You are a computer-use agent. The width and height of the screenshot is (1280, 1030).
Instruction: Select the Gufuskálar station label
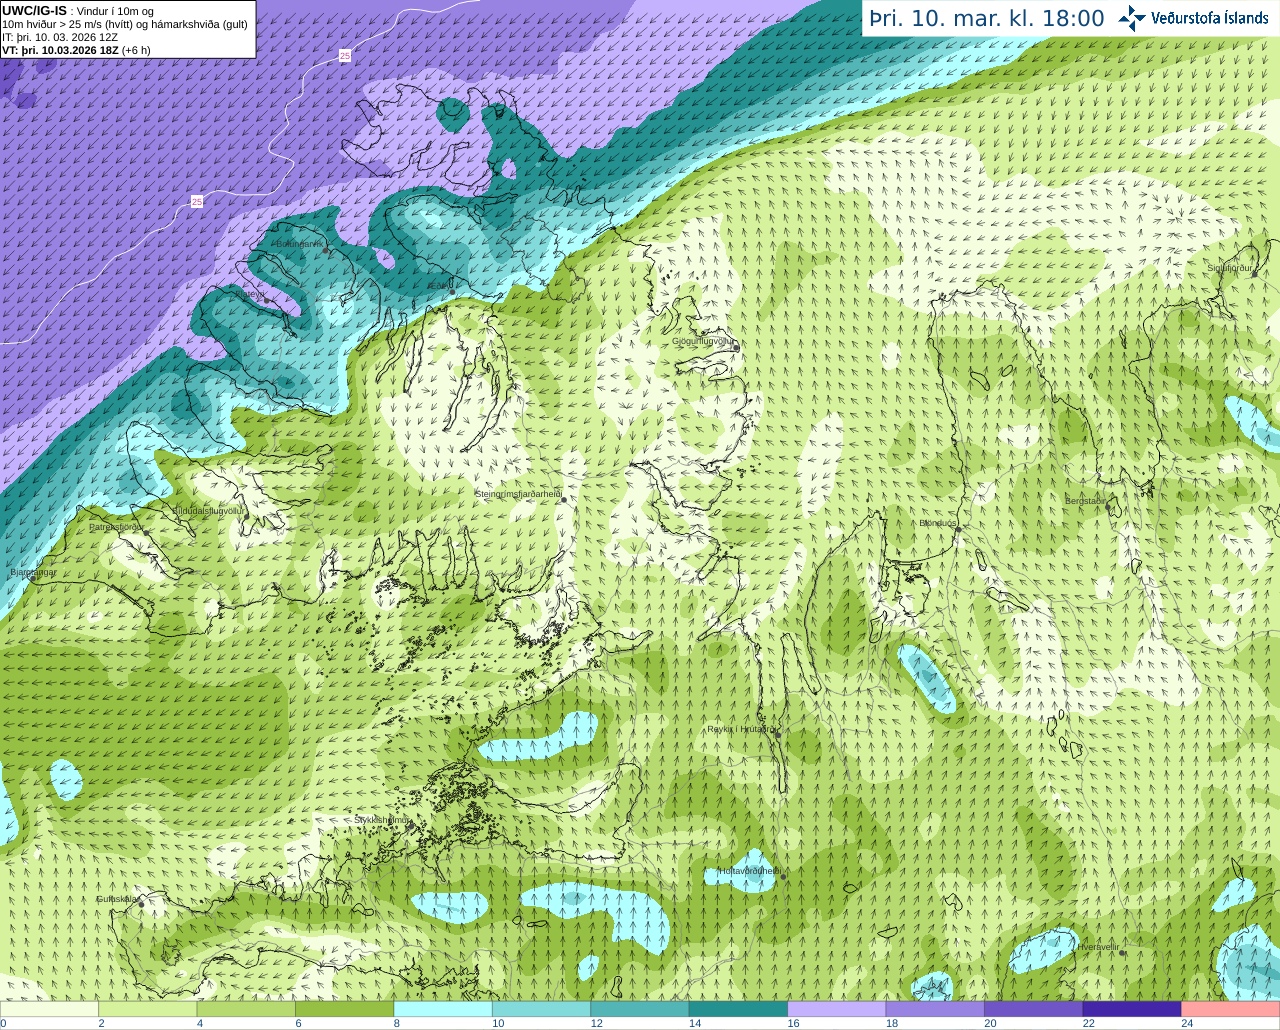[117, 899]
